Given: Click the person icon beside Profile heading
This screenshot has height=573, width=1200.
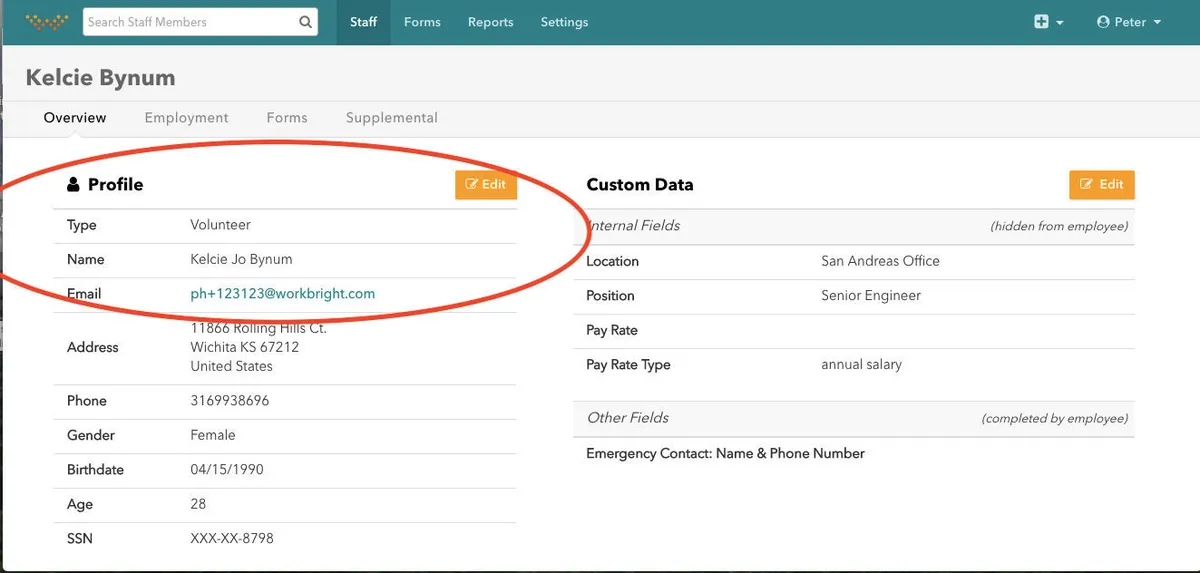Looking at the screenshot, I should tap(73, 185).
